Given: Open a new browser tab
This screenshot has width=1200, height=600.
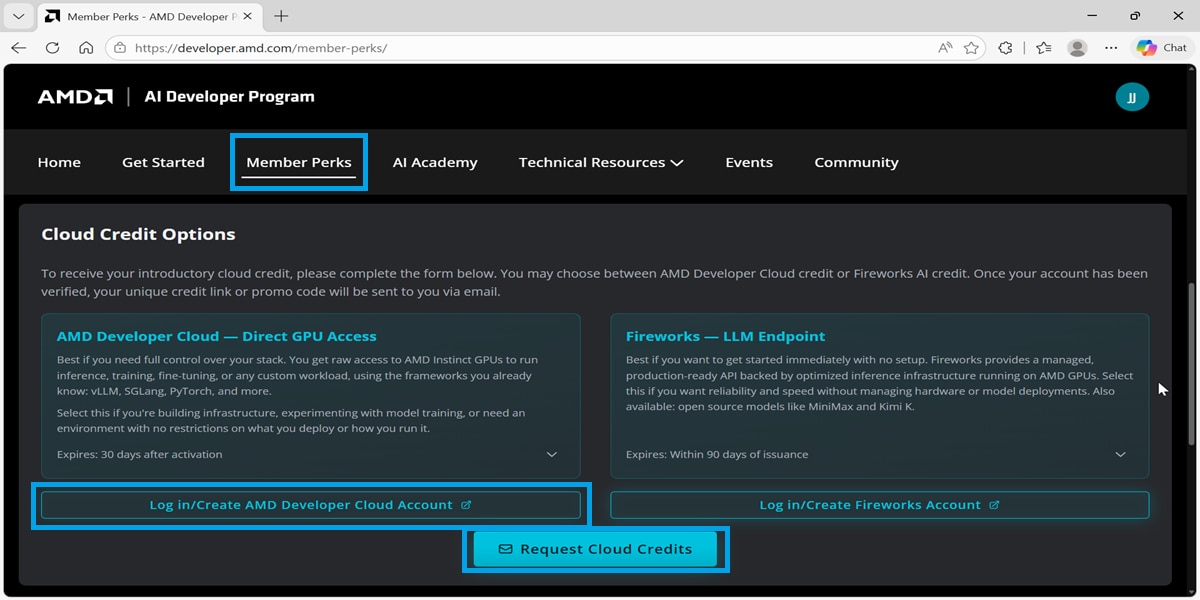Looking at the screenshot, I should point(281,16).
